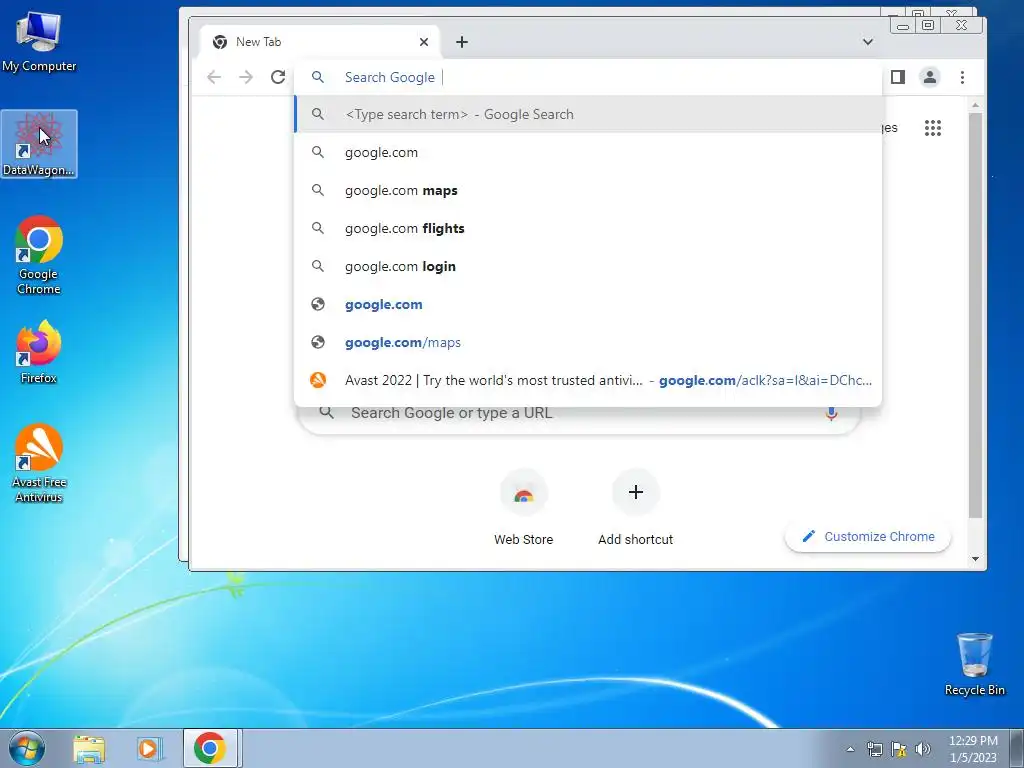Click the volume speaker tray icon
Viewport: 1024px width, 768px height.
[923, 749]
